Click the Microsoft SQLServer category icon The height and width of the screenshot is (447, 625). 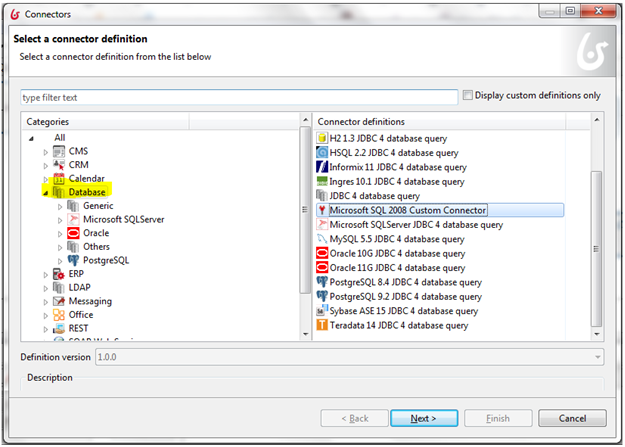pos(73,220)
